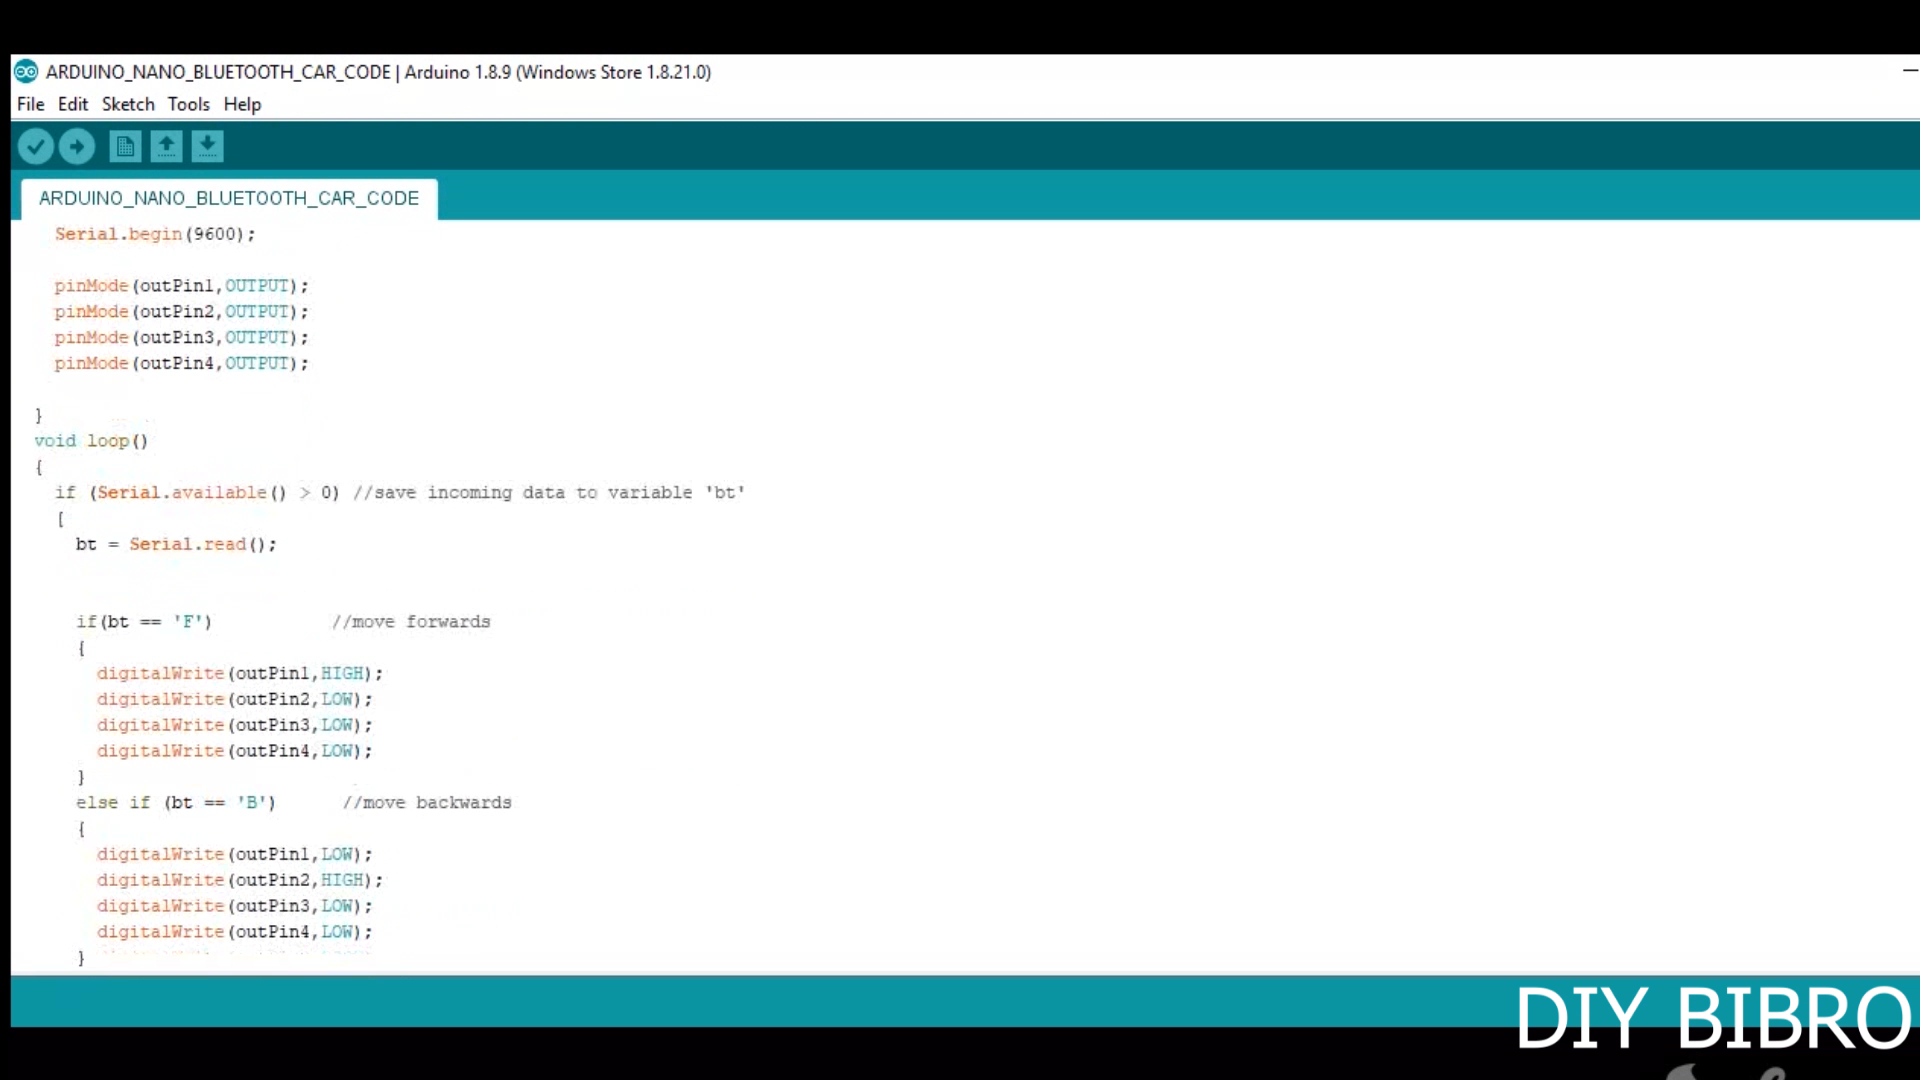Click the if(bt == 'F') condition line
1920x1080 pixels.
tap(144, 622)
